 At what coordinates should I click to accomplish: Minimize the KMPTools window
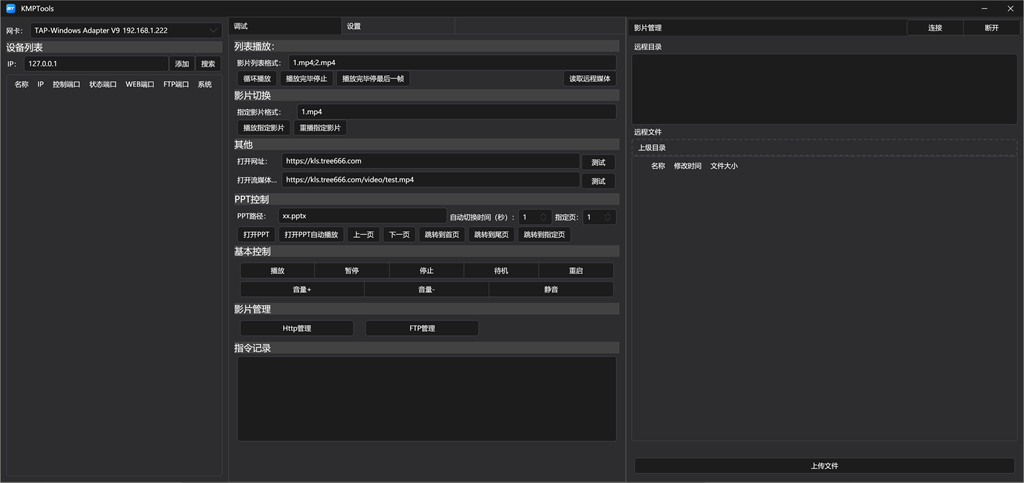(984, 8)
